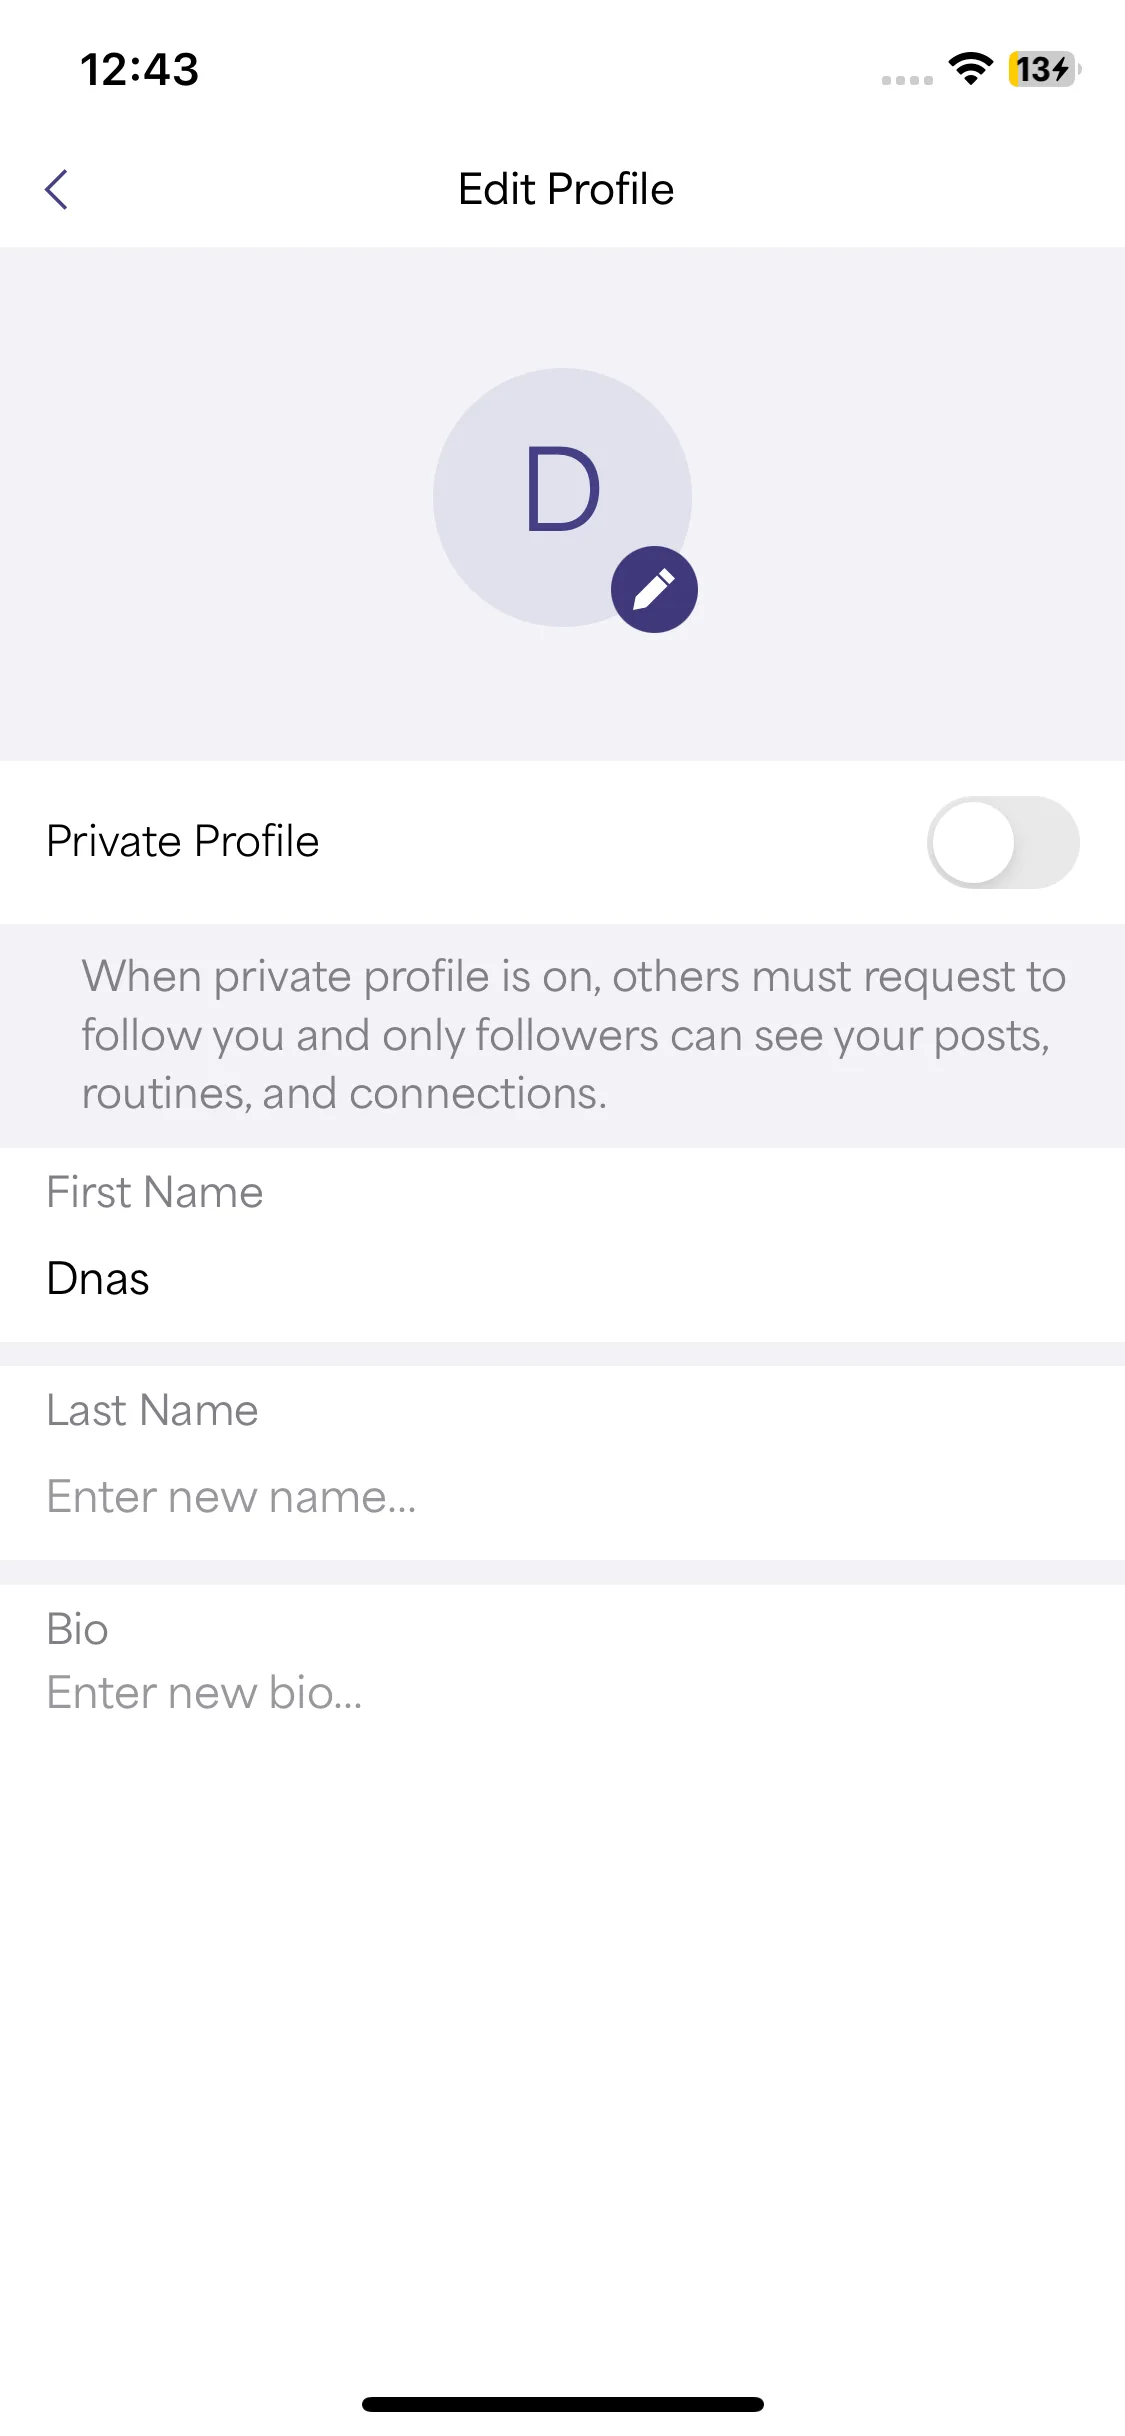
Task: Tap the cellular signal dots icon
Action: pos(907,80)
